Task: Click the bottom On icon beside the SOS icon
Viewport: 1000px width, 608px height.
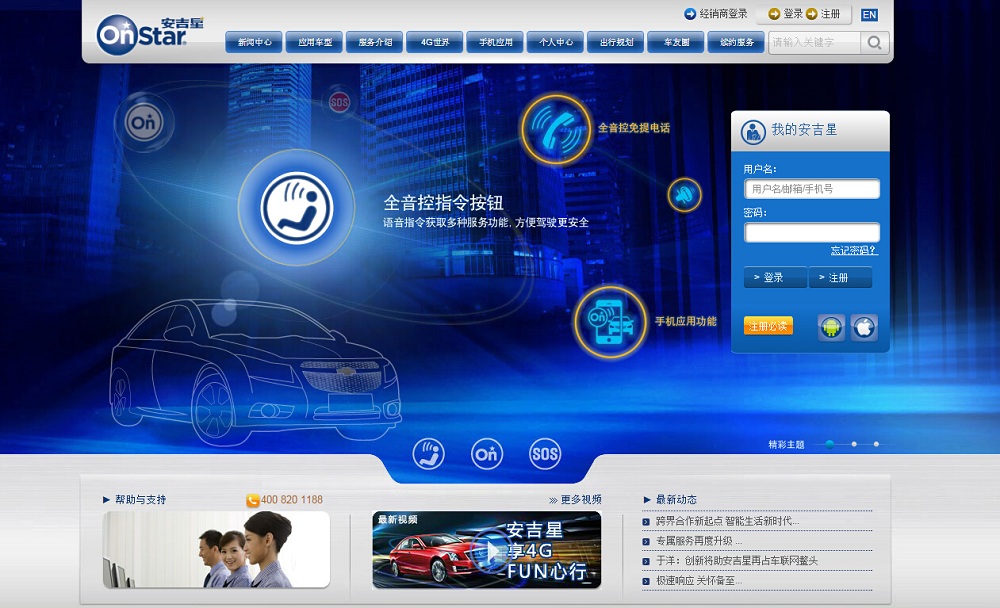Action: 487,454
